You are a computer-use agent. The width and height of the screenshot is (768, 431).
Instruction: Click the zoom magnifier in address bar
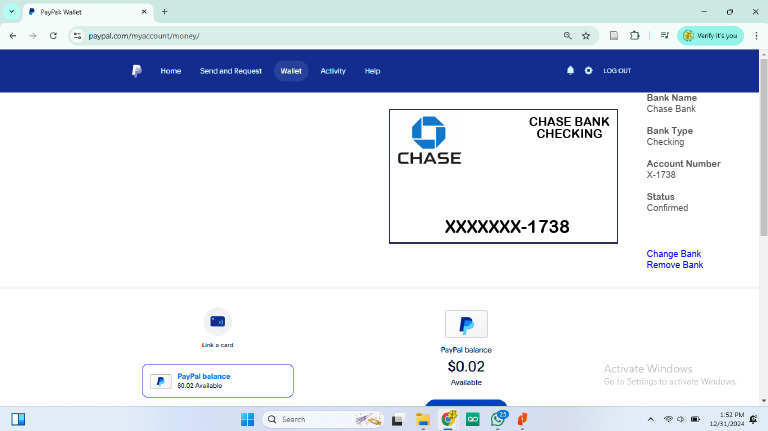click(x=568, y=36)
